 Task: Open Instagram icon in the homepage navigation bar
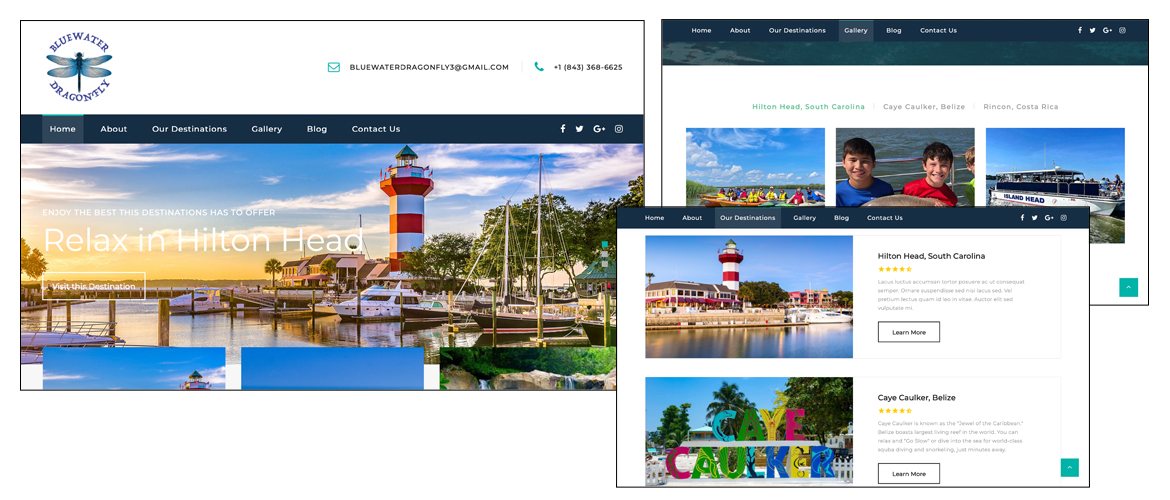pyautogui.click(x=619, y=129)
